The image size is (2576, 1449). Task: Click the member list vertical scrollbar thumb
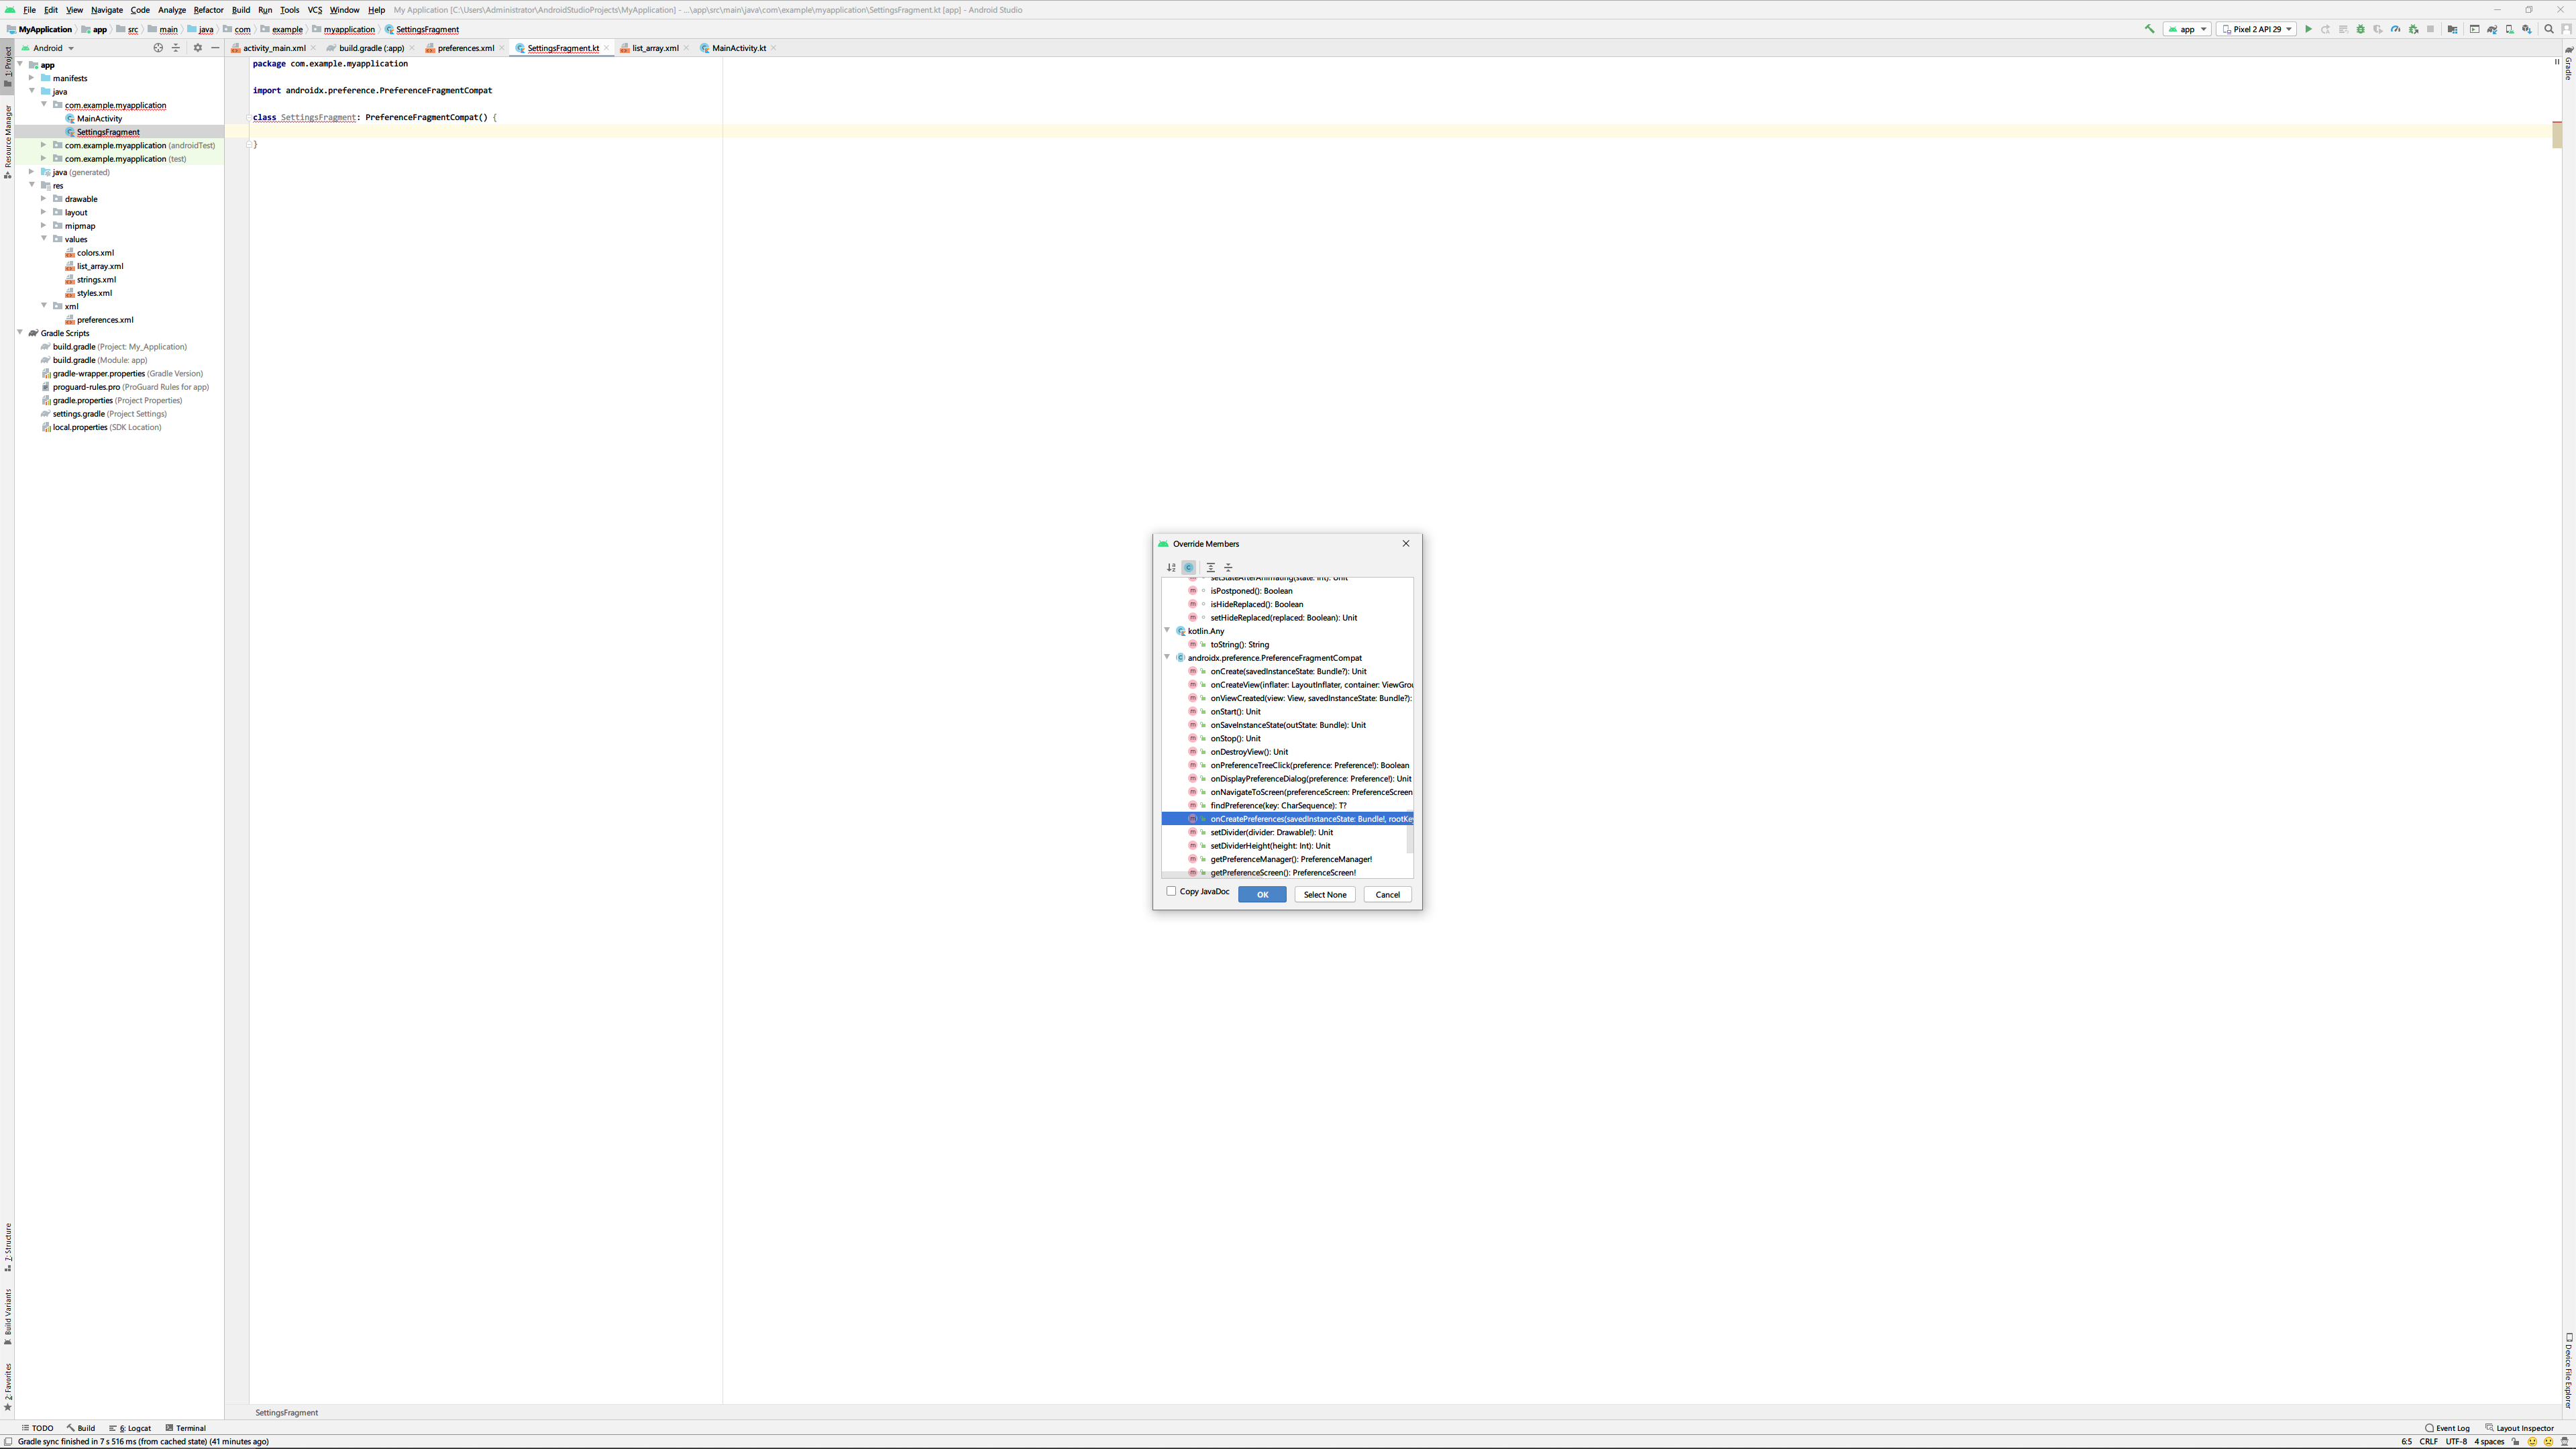pos(1410,833)
